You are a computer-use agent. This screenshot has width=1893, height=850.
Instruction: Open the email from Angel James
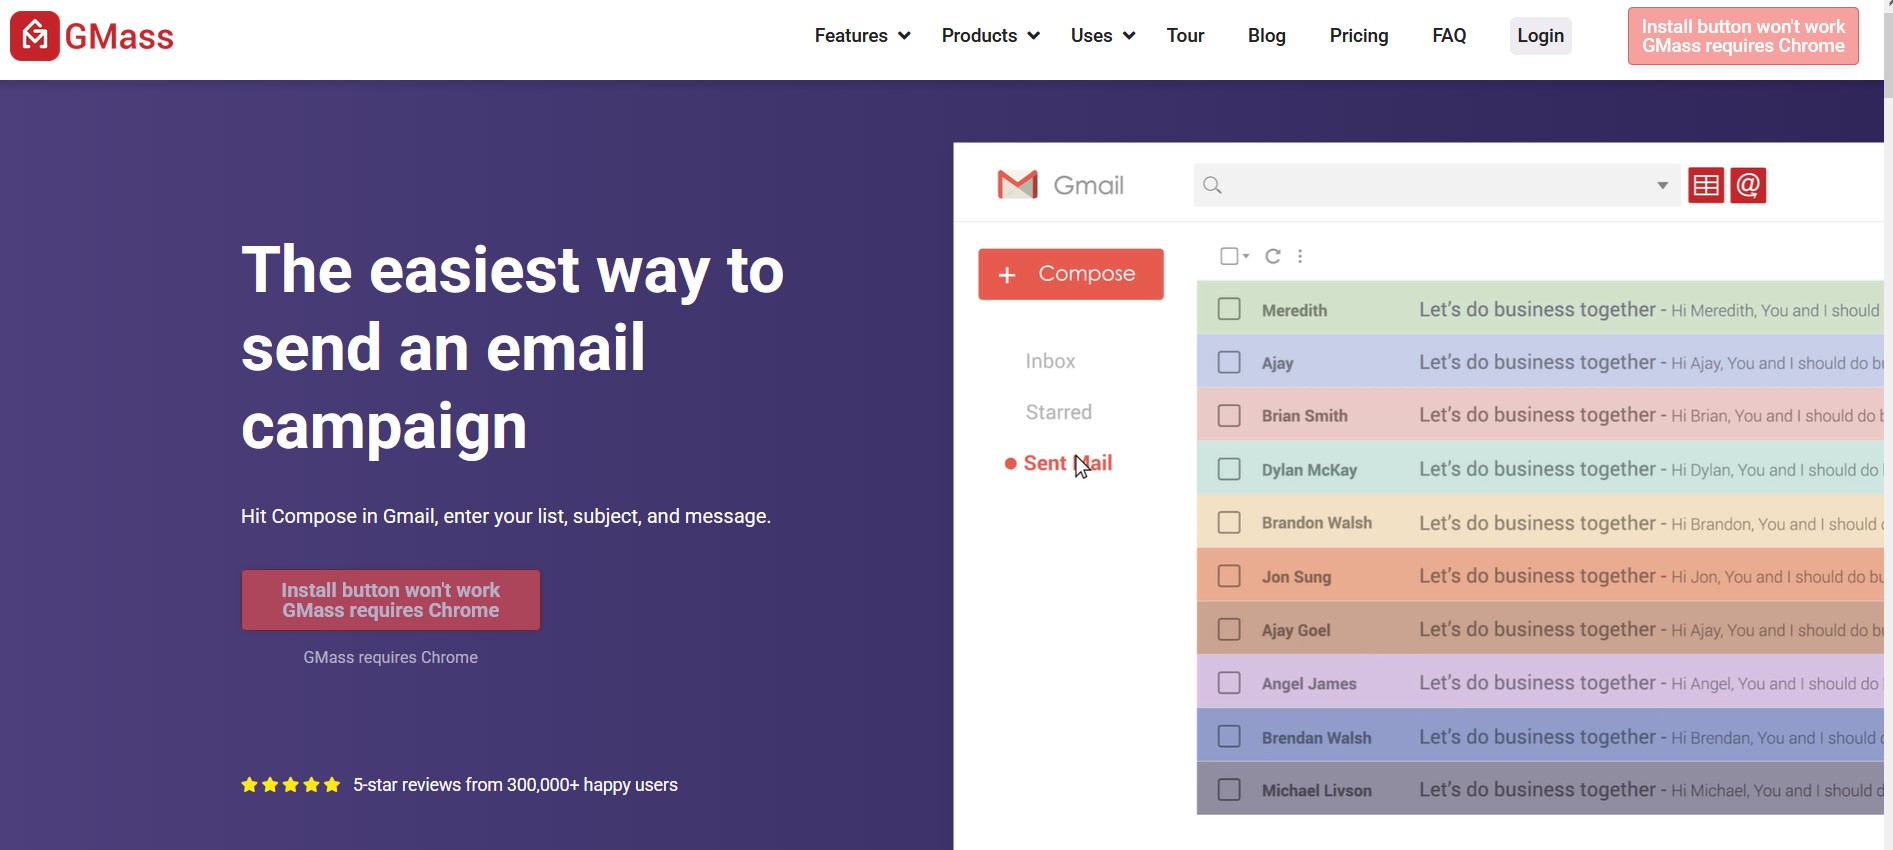1540,683
